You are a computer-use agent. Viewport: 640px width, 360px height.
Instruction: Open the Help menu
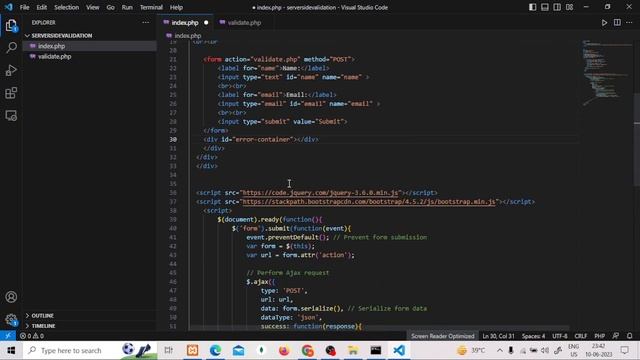coord(176,7)
